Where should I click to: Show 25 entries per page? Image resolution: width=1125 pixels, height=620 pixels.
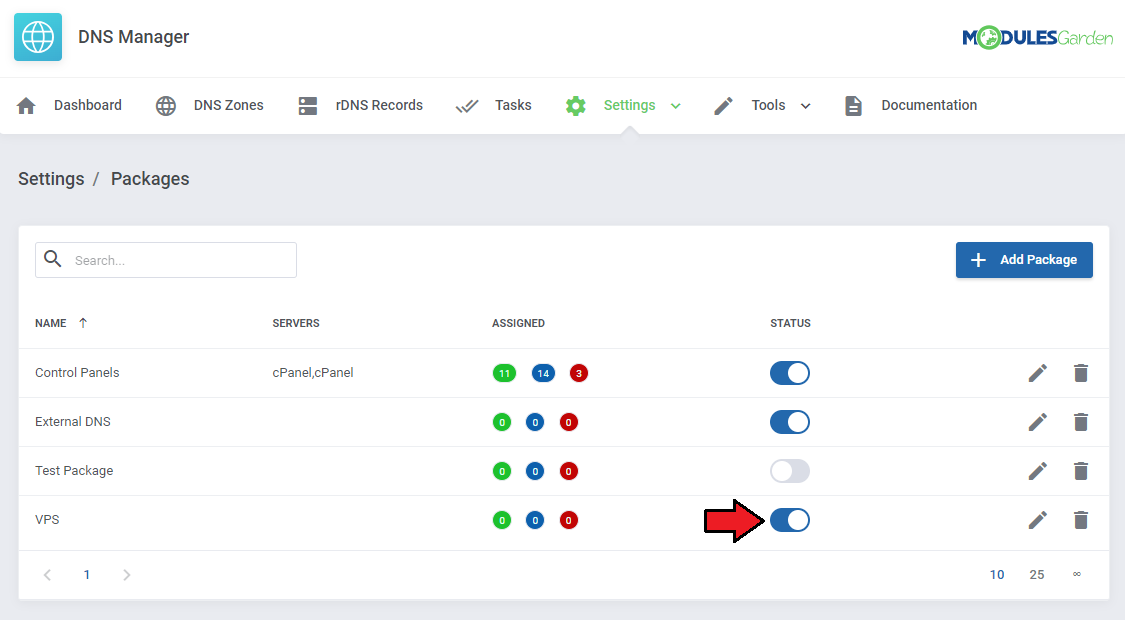click(1037, 575)
